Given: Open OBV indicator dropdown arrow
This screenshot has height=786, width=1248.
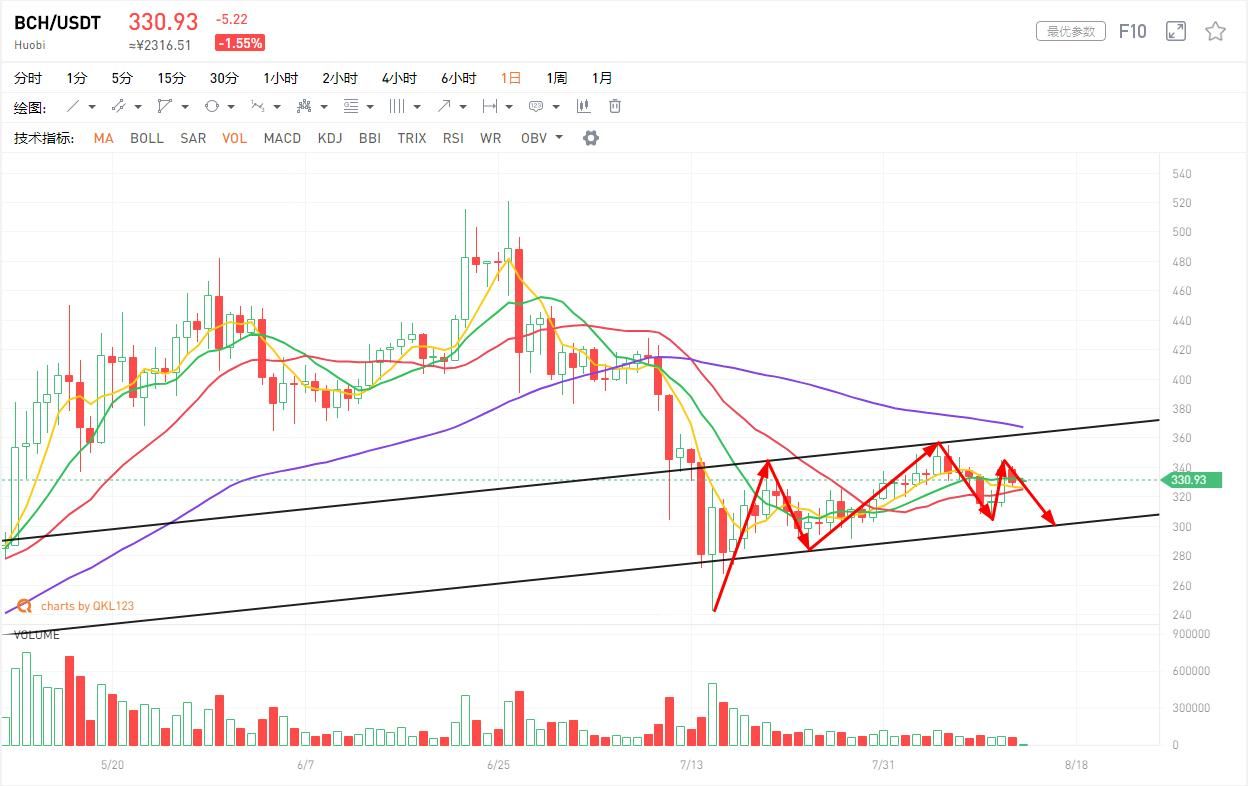Looking at the screenshot, I should coord(558,138).
